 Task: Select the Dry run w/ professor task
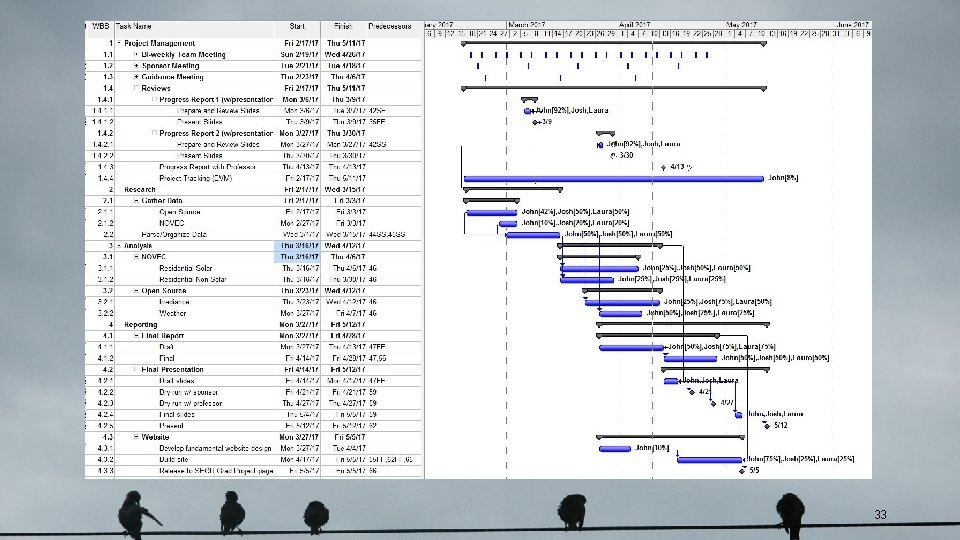pyautogui.click(x=190, y=403)
